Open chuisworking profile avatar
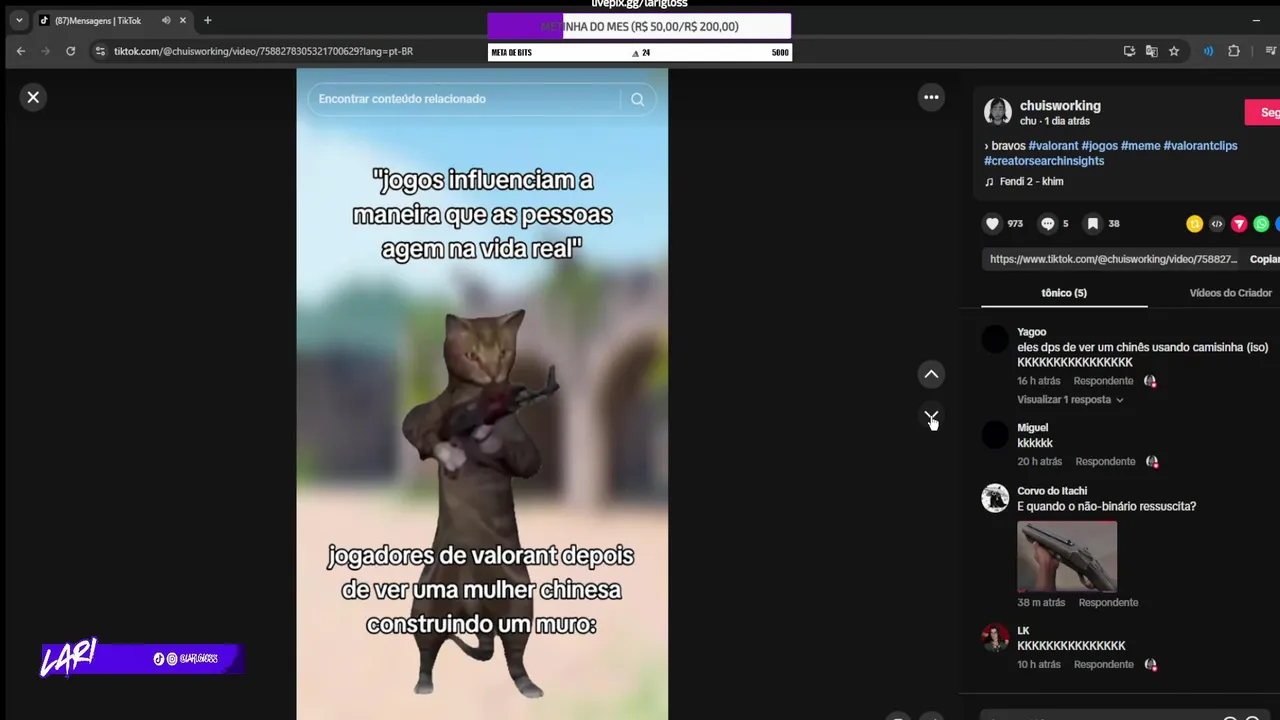 998,112
